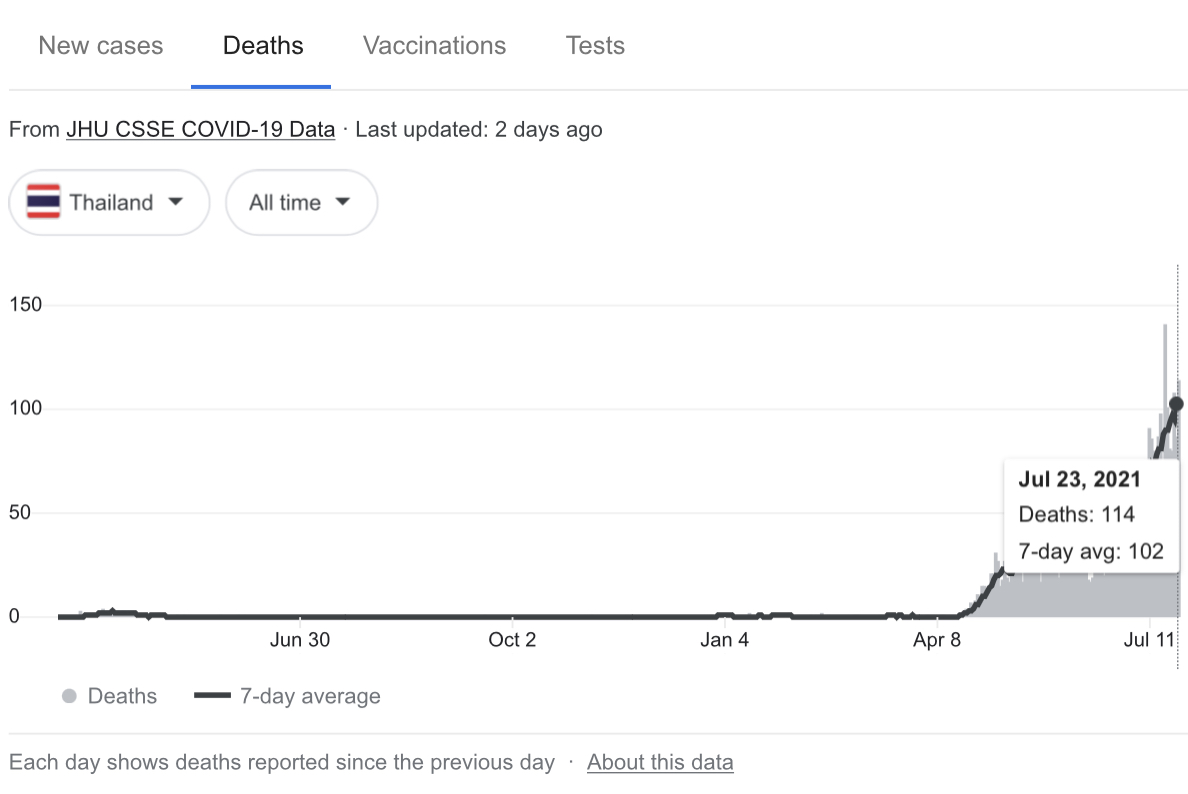Click the Jul 23, 2021 tooltip title
This screenshot has width=1188, height=794.
(x=1079, y=479)
